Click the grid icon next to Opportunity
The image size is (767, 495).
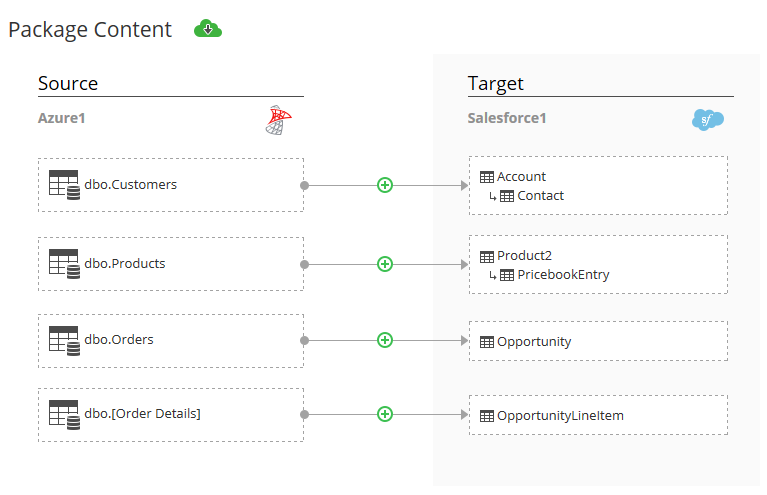pos(487,342)
